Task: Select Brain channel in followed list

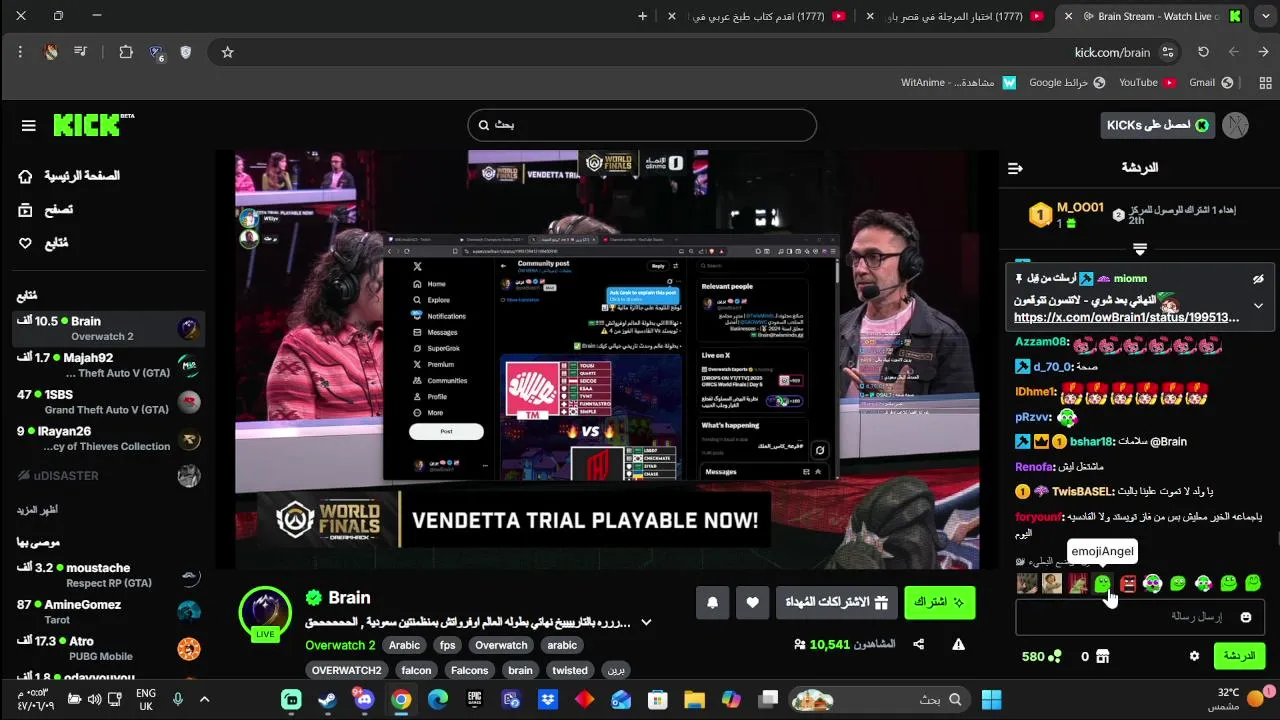Action: click(108, 328)
